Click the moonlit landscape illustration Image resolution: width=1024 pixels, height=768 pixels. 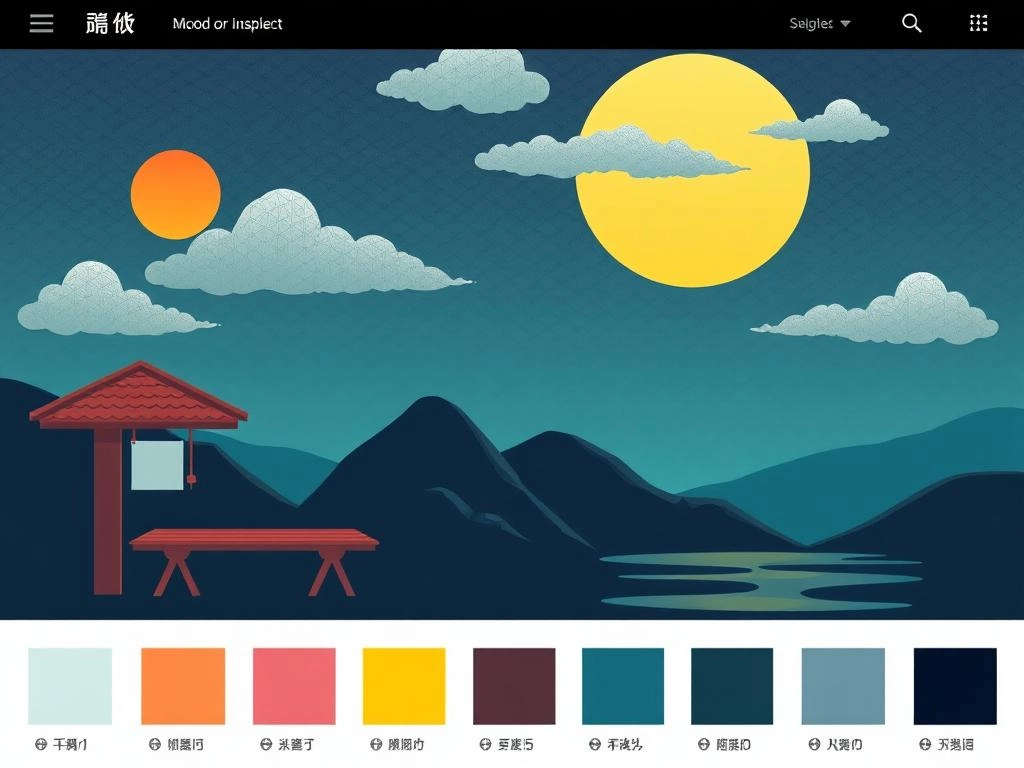tap(512, 334)
